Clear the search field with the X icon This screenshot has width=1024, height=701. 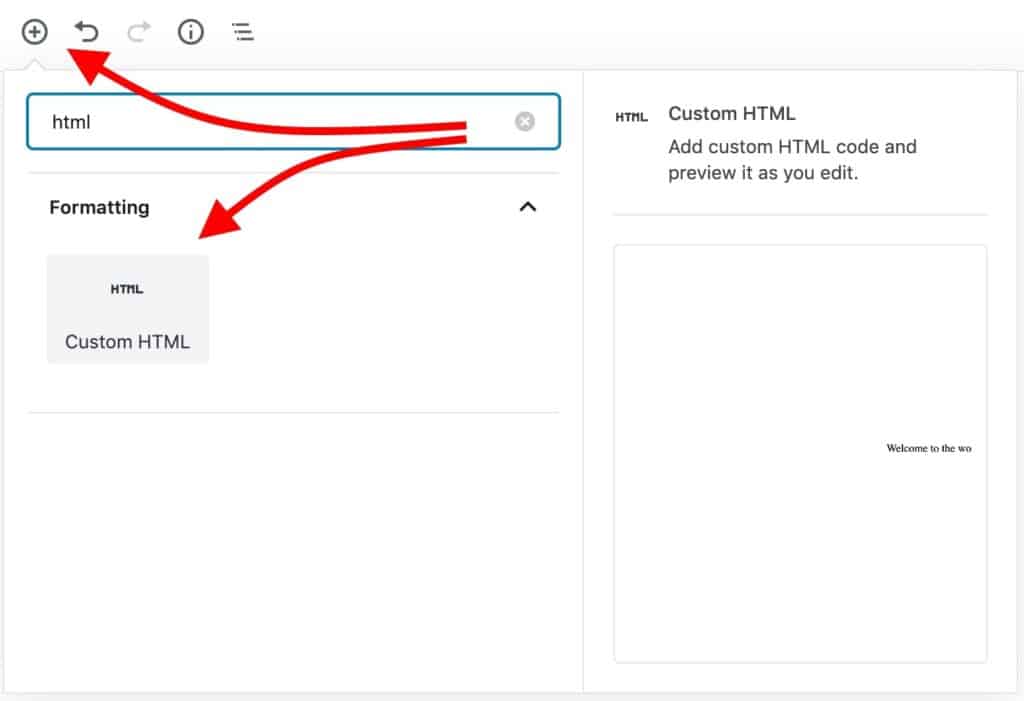pyautogui.click(x=524, y=122)
